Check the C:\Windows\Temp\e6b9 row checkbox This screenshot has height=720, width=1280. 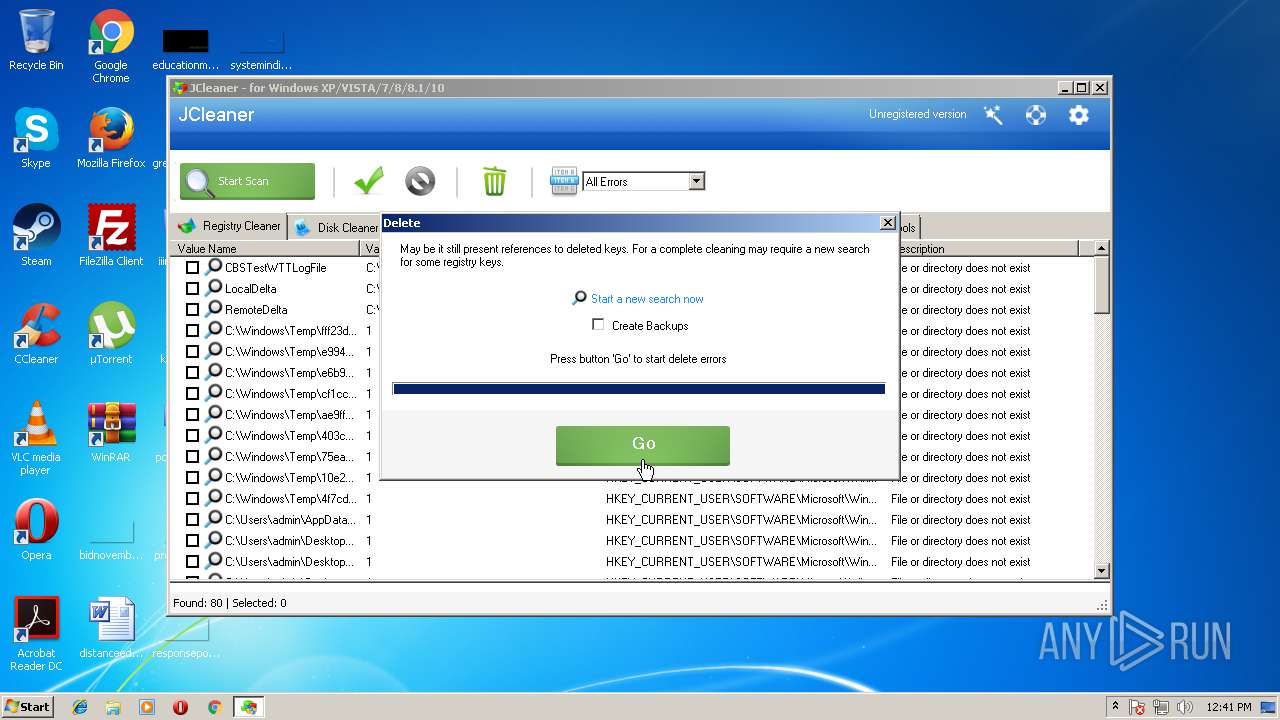pyautogui.click(x=192, y=373)
